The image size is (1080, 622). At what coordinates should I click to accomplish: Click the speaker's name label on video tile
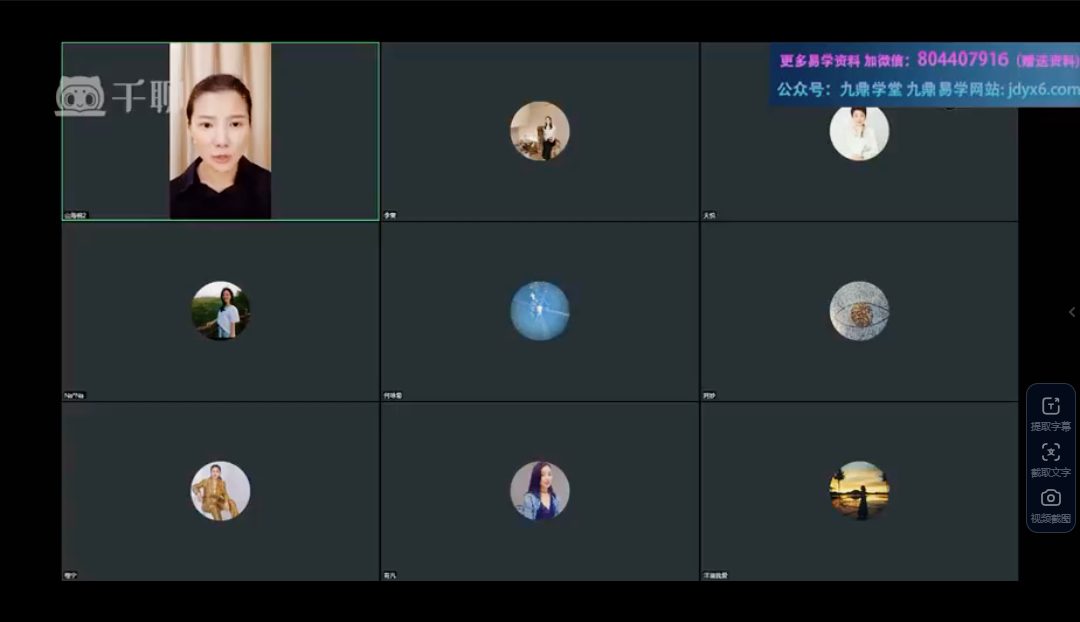coord(76,216)
